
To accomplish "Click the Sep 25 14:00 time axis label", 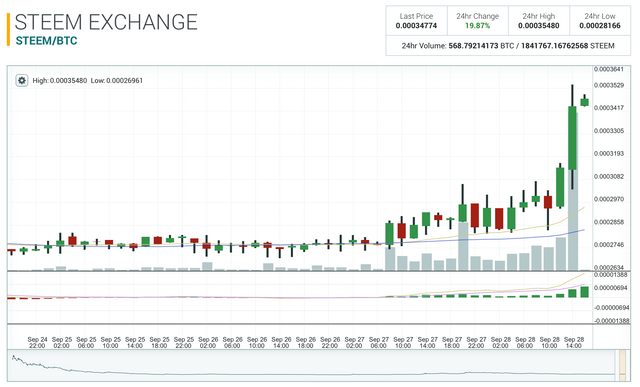I will [135, 343].
